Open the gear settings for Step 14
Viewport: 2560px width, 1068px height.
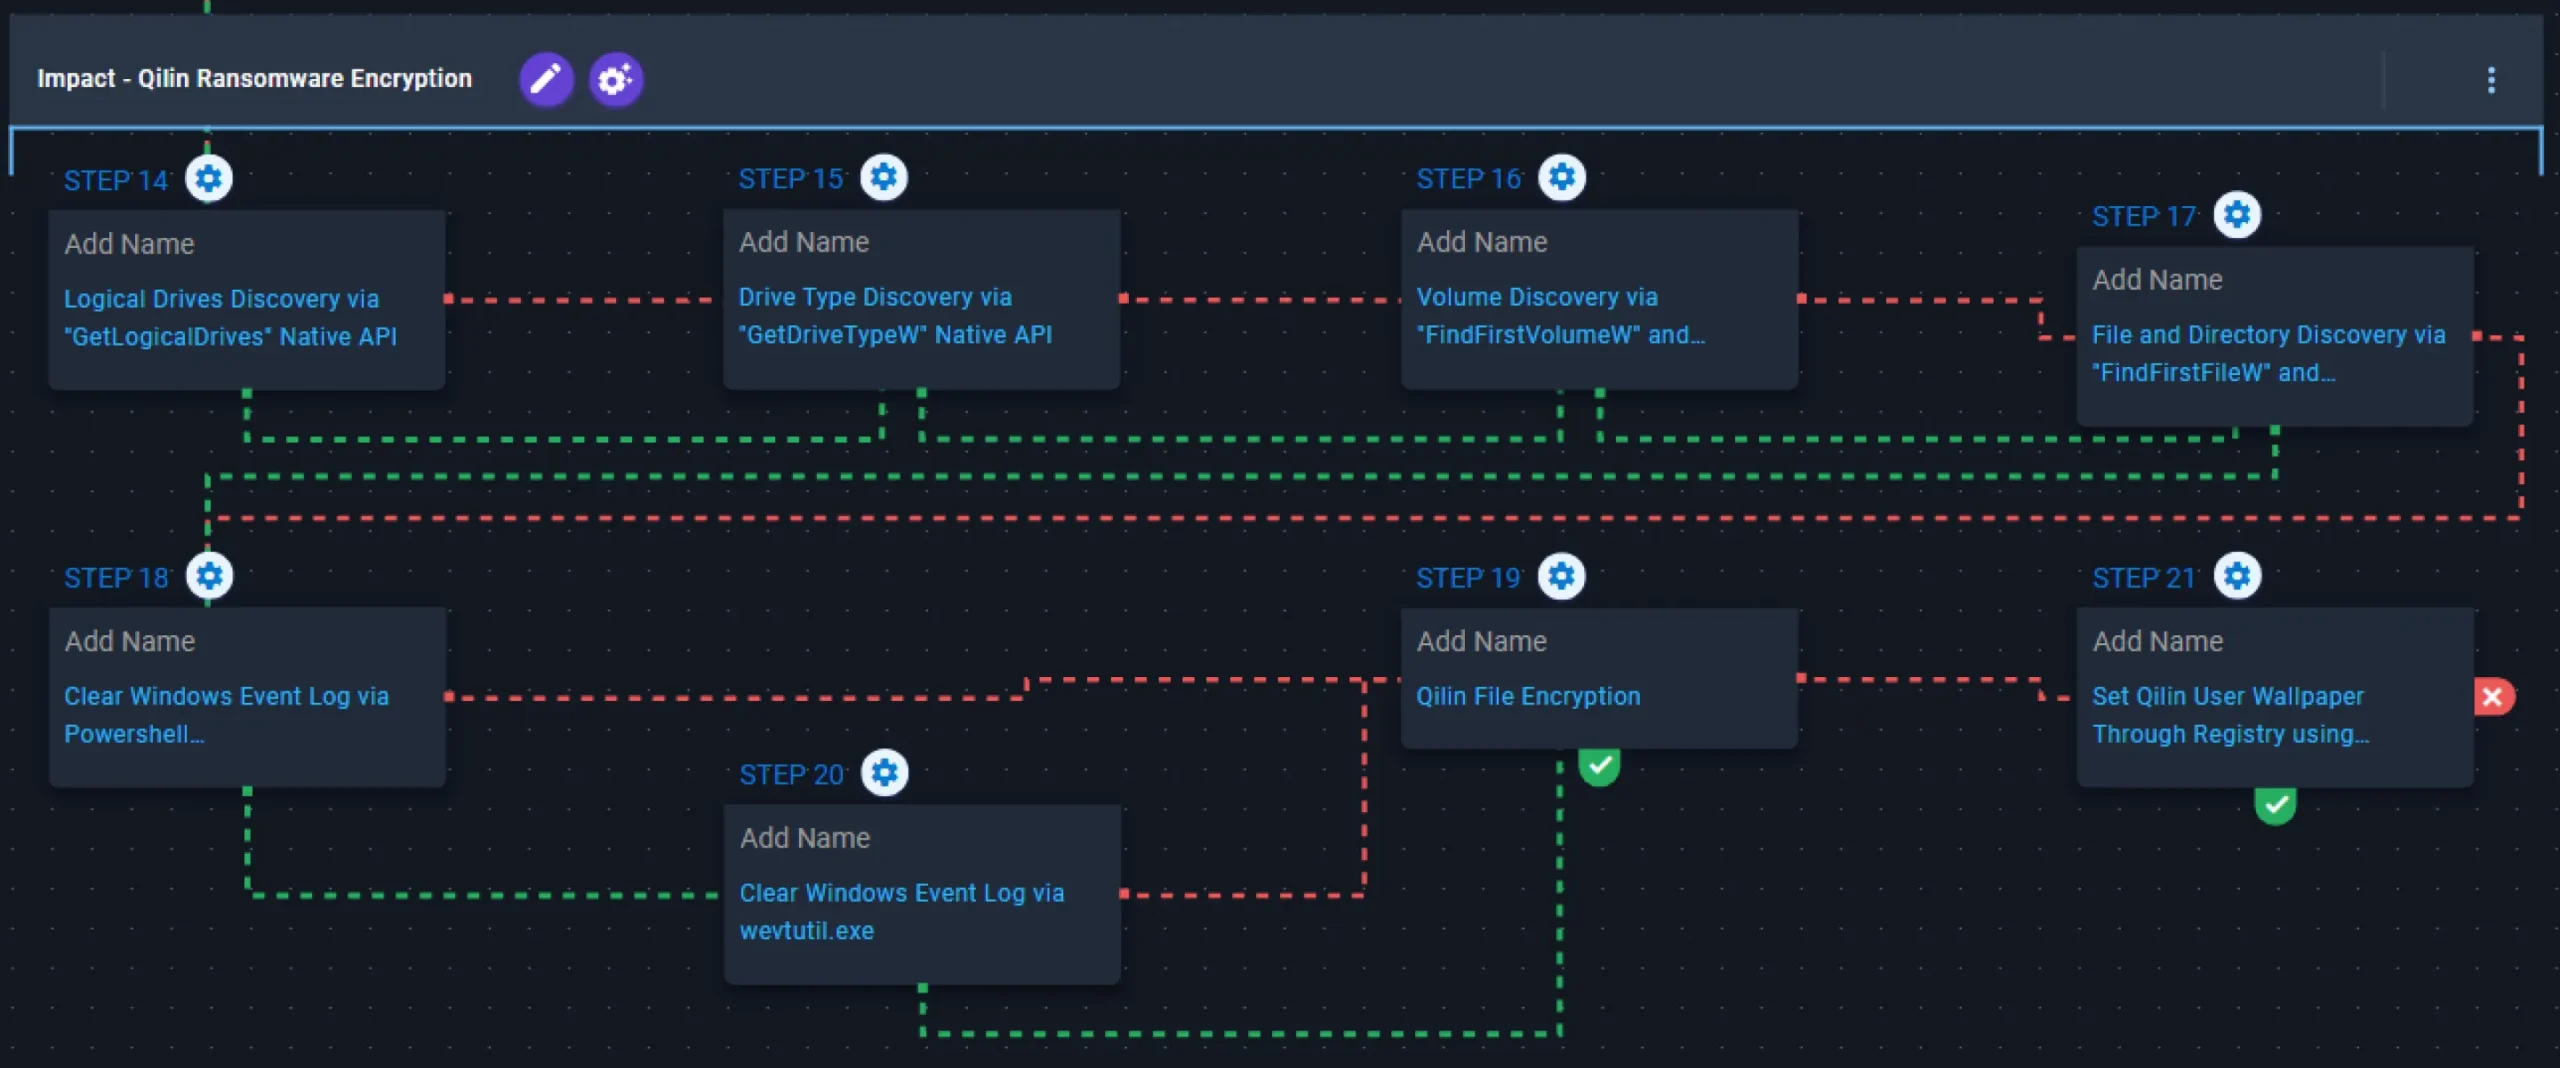pyautogui.click(x=209, y=179)
